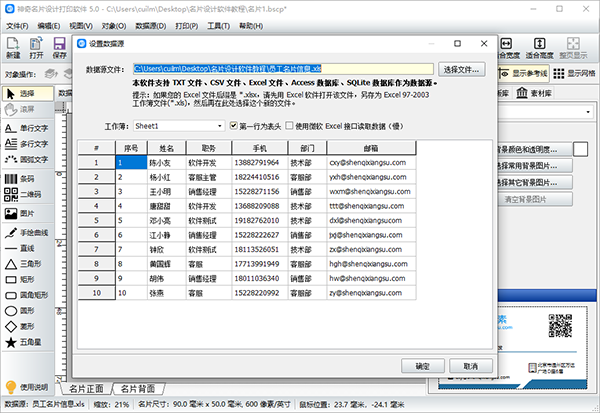Toggle the 第一行为表头 checkbox
This screenshot has height=413, width=600.
coord(235,127)
